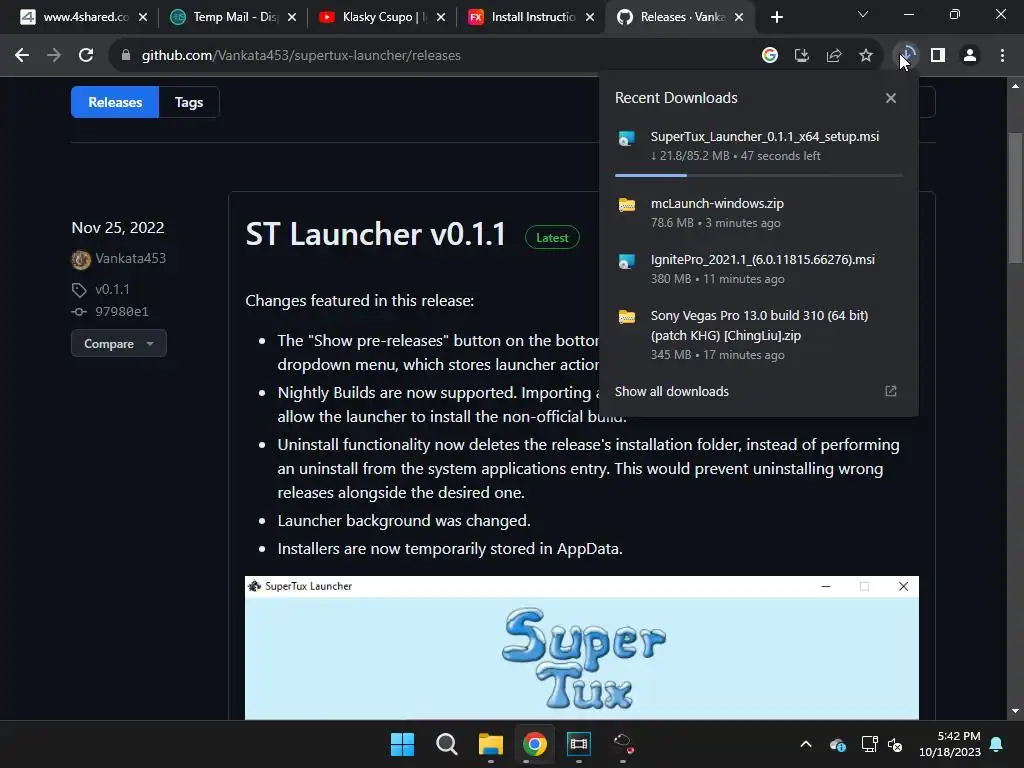Click the IgnitePro msi file icon

click(x=627, y=261)
